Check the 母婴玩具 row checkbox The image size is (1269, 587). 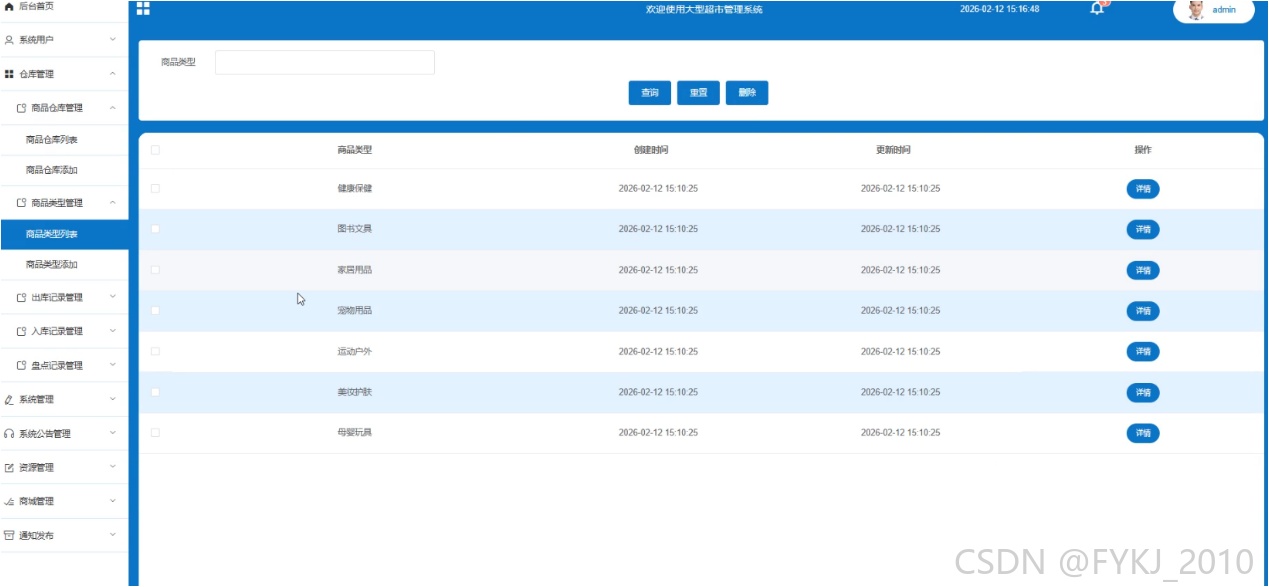coord(155,433)
